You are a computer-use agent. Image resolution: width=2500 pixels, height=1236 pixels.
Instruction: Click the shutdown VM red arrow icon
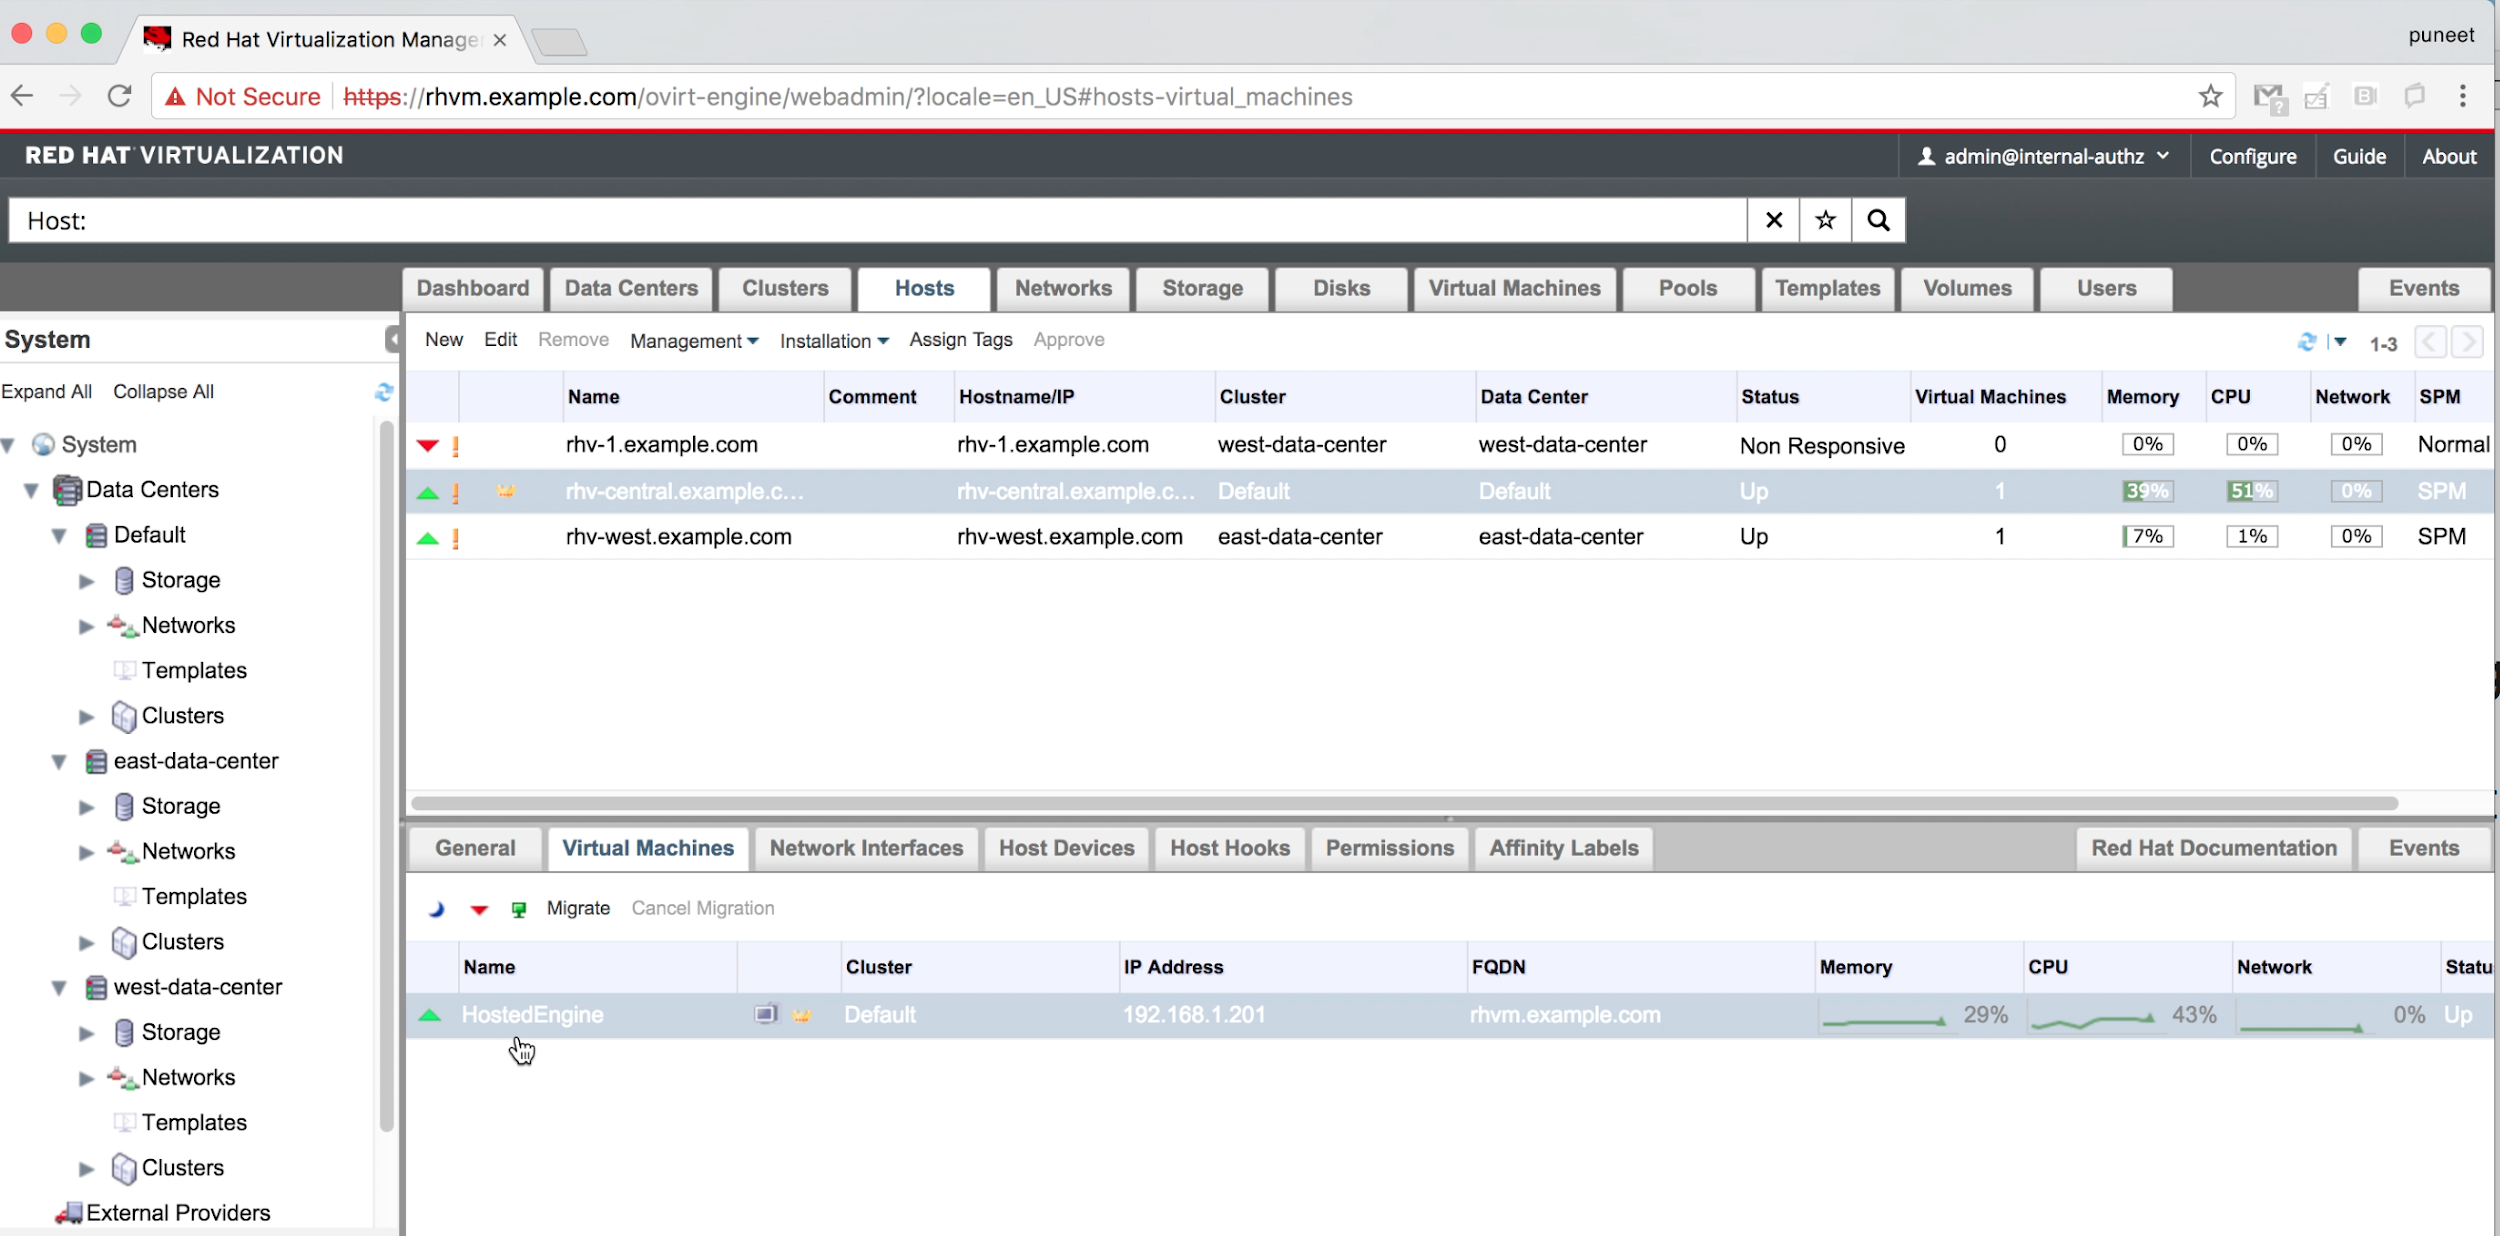pos(479,909)
